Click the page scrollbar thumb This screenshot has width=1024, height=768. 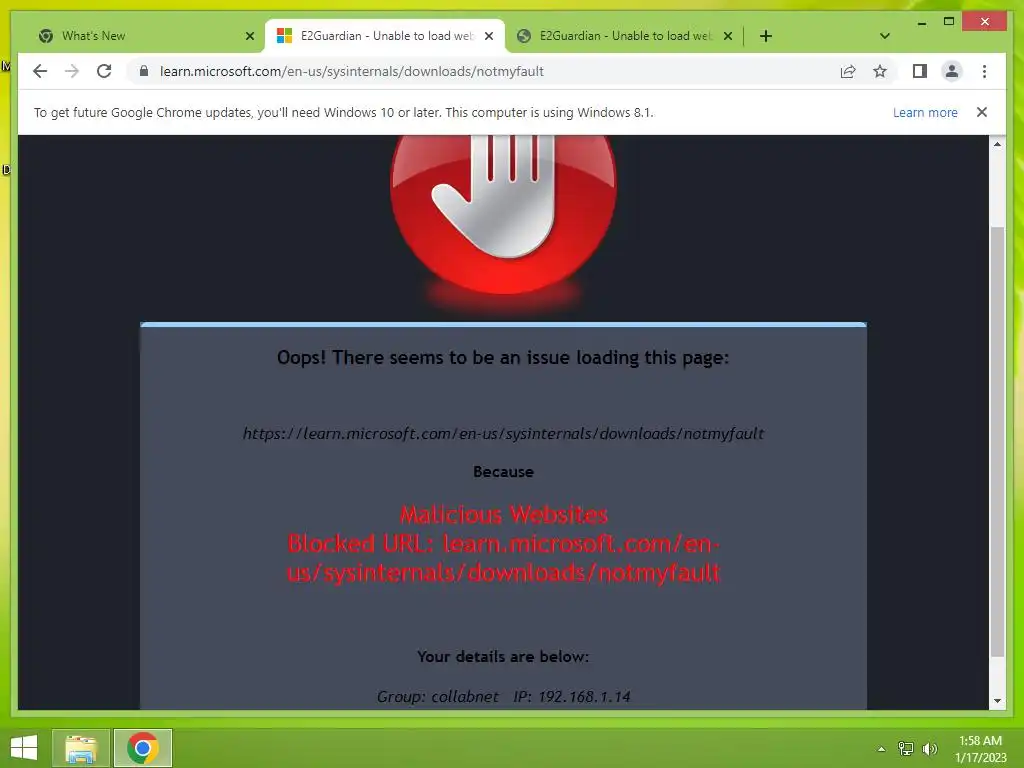click(997, 441)
